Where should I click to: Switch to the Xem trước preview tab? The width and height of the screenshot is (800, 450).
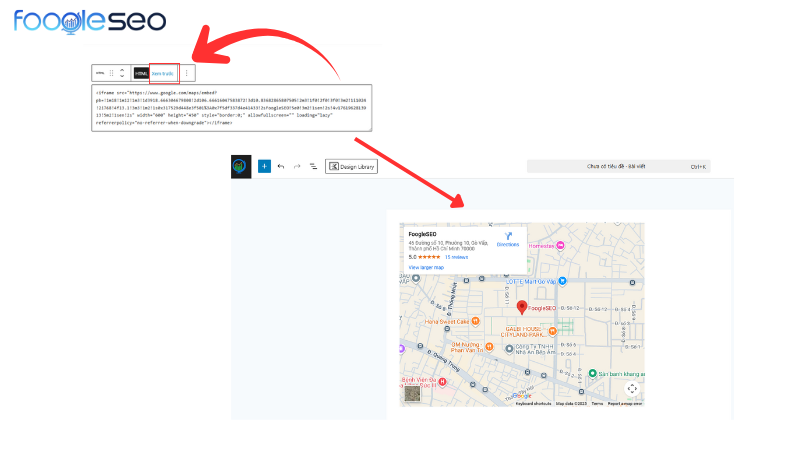(x=163, y=73)
